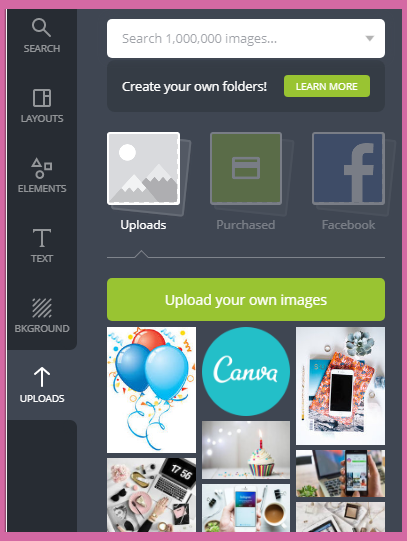This screenshot has width=407, height=541.
Task: Select the balloons uploaded image
Action: [x=151, y=390]
